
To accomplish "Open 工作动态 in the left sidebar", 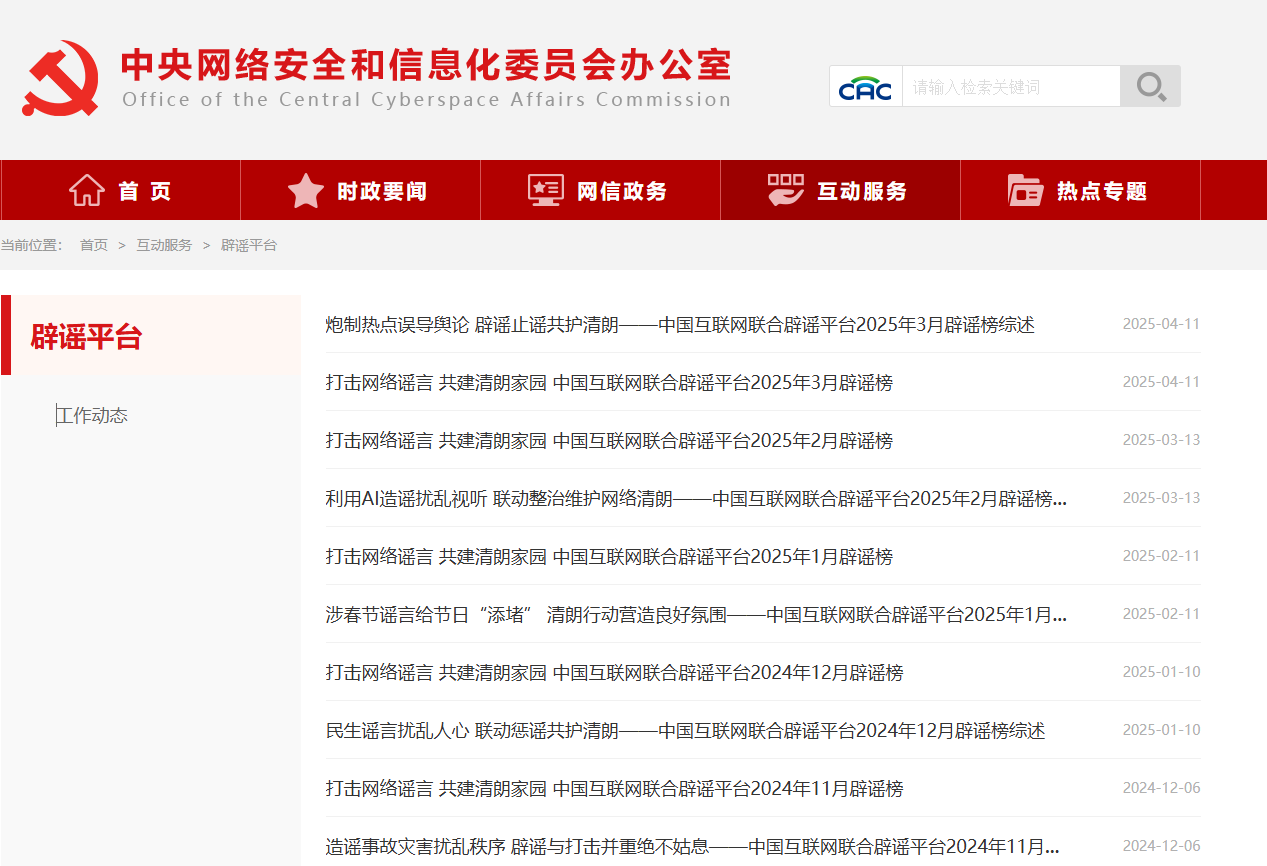I will point(92,416).
